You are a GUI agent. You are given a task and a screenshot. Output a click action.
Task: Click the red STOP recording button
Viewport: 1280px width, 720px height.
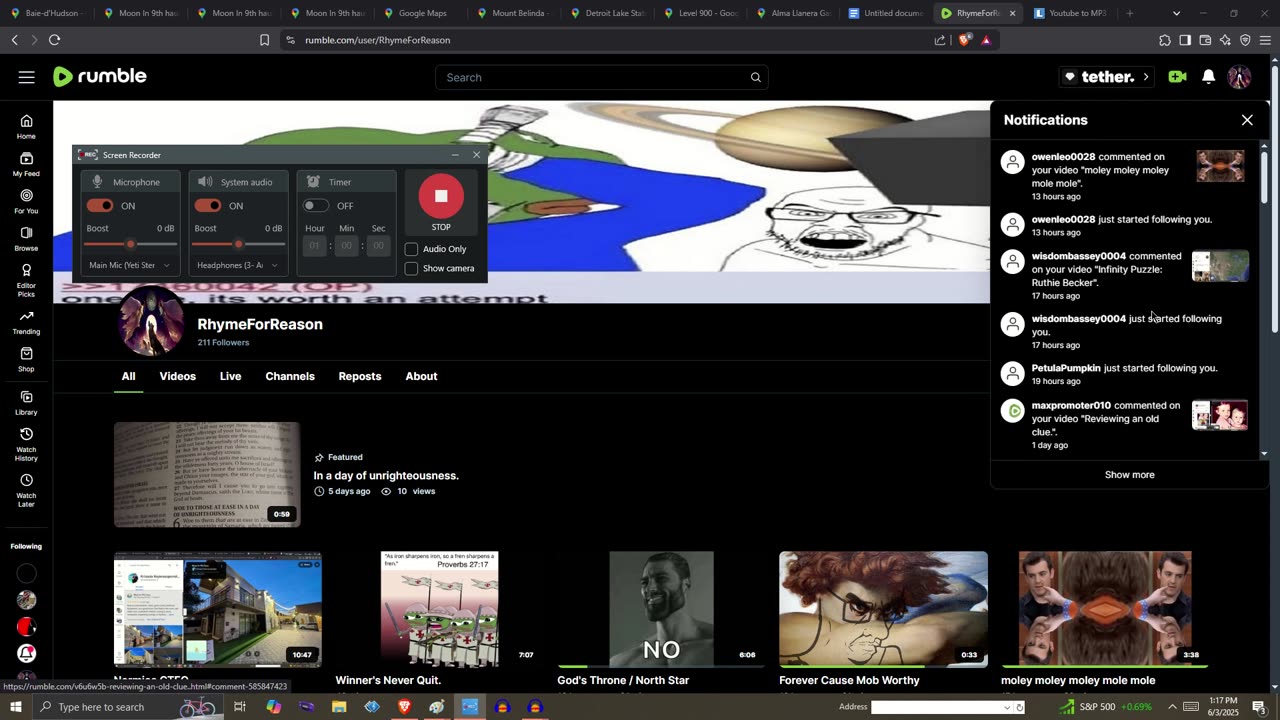click(x=441, y=197)
